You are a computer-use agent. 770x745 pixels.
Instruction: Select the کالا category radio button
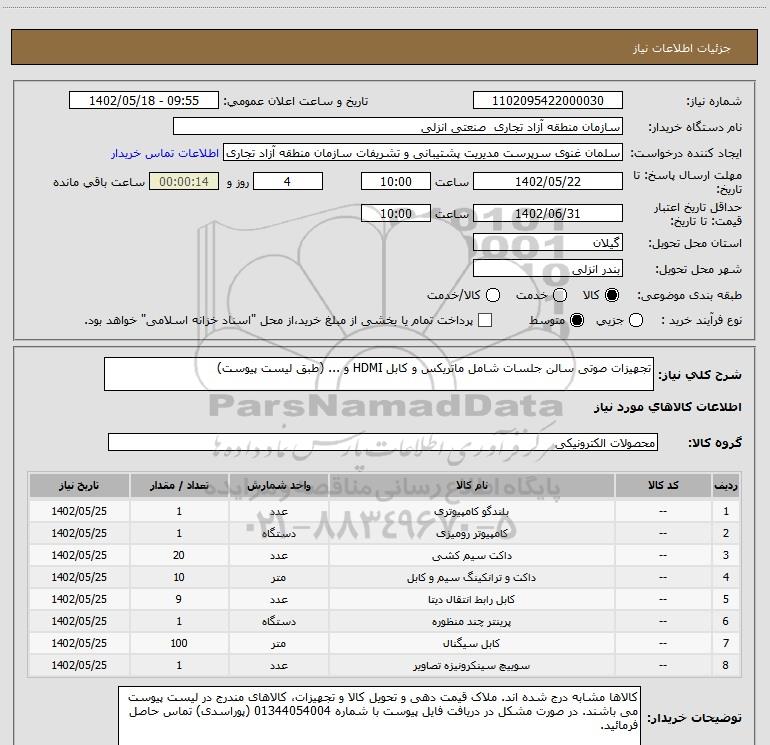click(612, 295)
